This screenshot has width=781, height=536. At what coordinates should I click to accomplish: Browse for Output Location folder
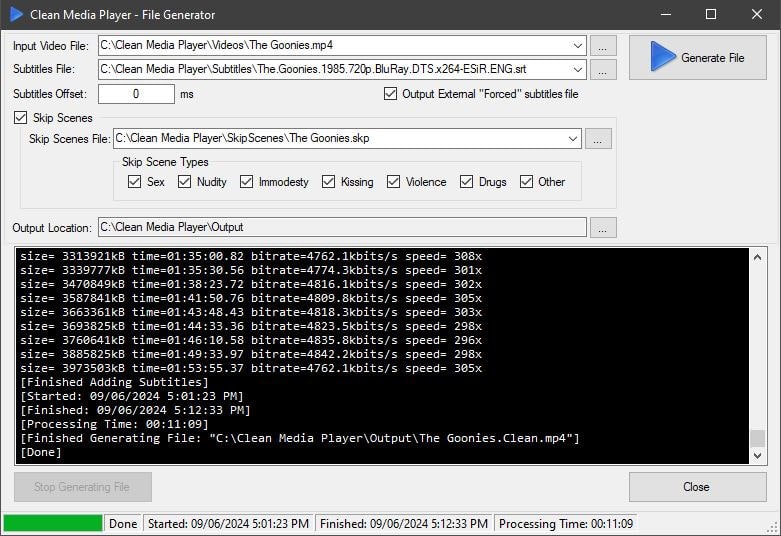tap(603, 228)
